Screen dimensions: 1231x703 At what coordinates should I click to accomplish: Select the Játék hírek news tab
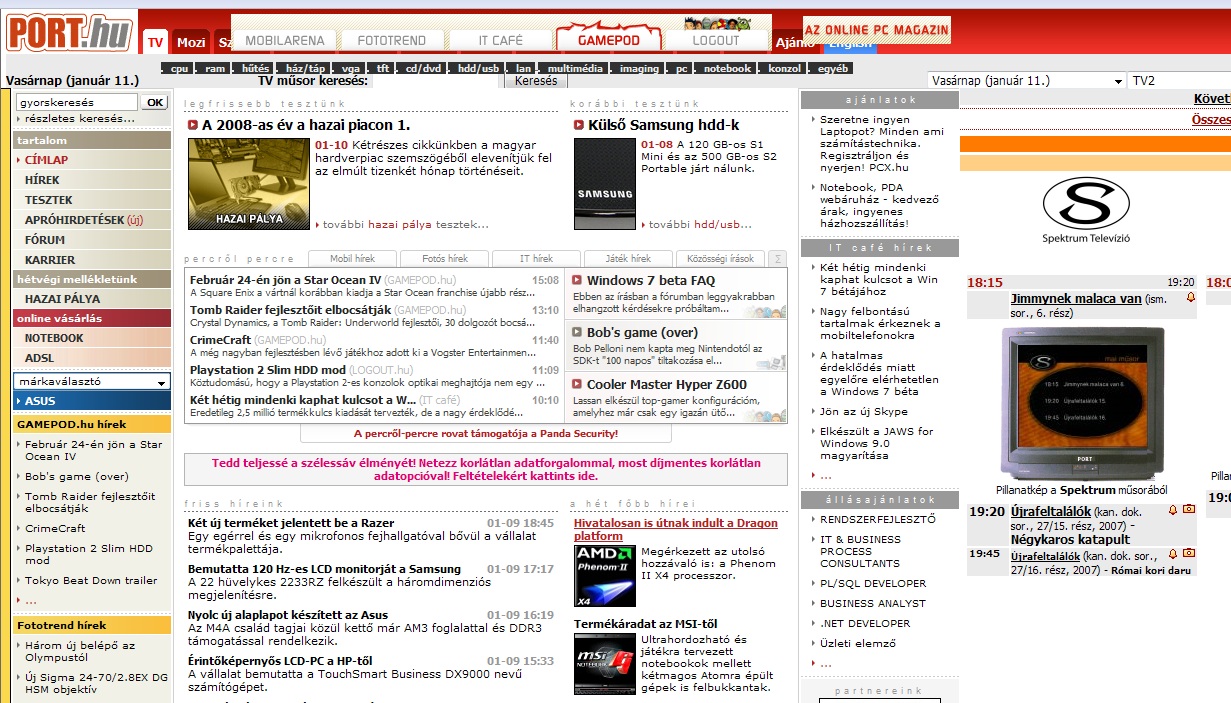pos(628,258)
